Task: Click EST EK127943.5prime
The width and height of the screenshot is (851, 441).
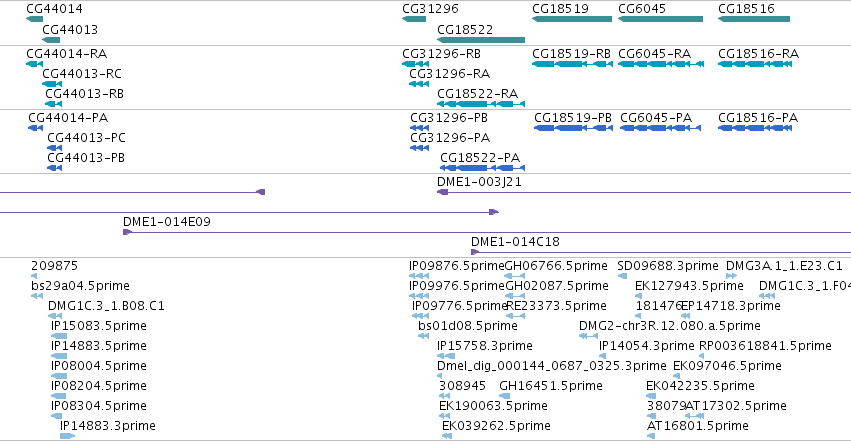Action: click(639, 296)
